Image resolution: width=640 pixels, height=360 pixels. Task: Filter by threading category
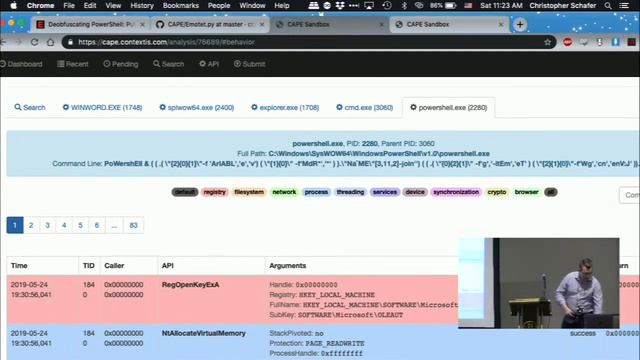point(350,192)
